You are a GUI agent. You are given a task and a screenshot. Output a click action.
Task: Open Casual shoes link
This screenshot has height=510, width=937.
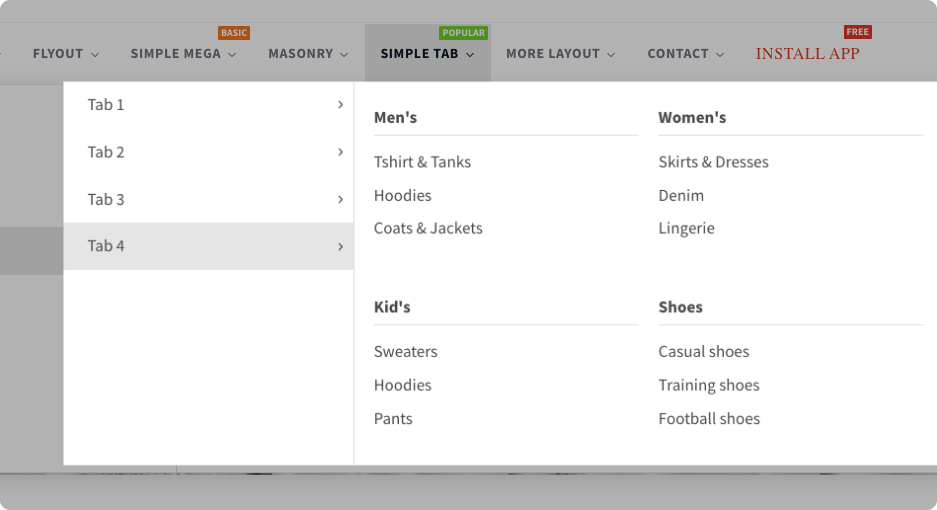point(703,352)
